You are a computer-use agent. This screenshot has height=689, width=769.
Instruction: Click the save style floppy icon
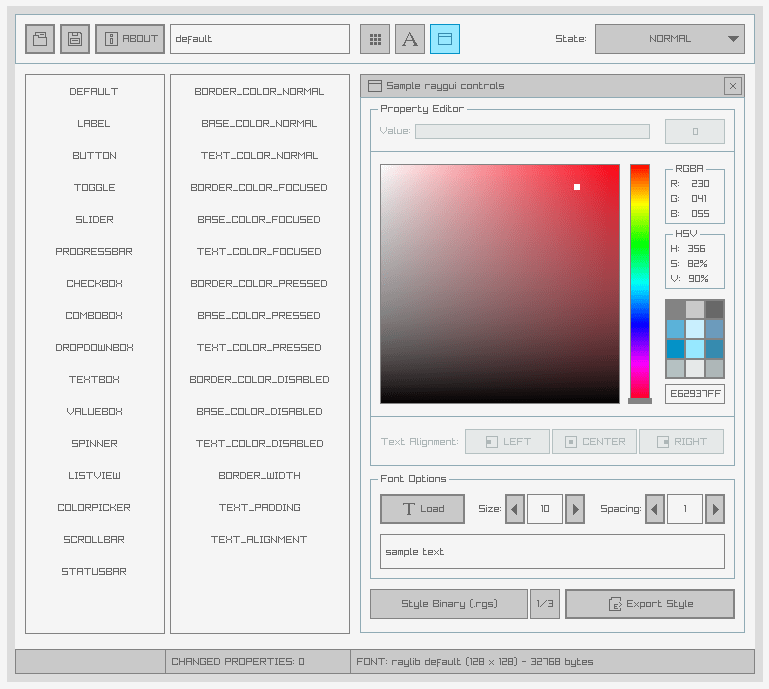click(75, 39)
